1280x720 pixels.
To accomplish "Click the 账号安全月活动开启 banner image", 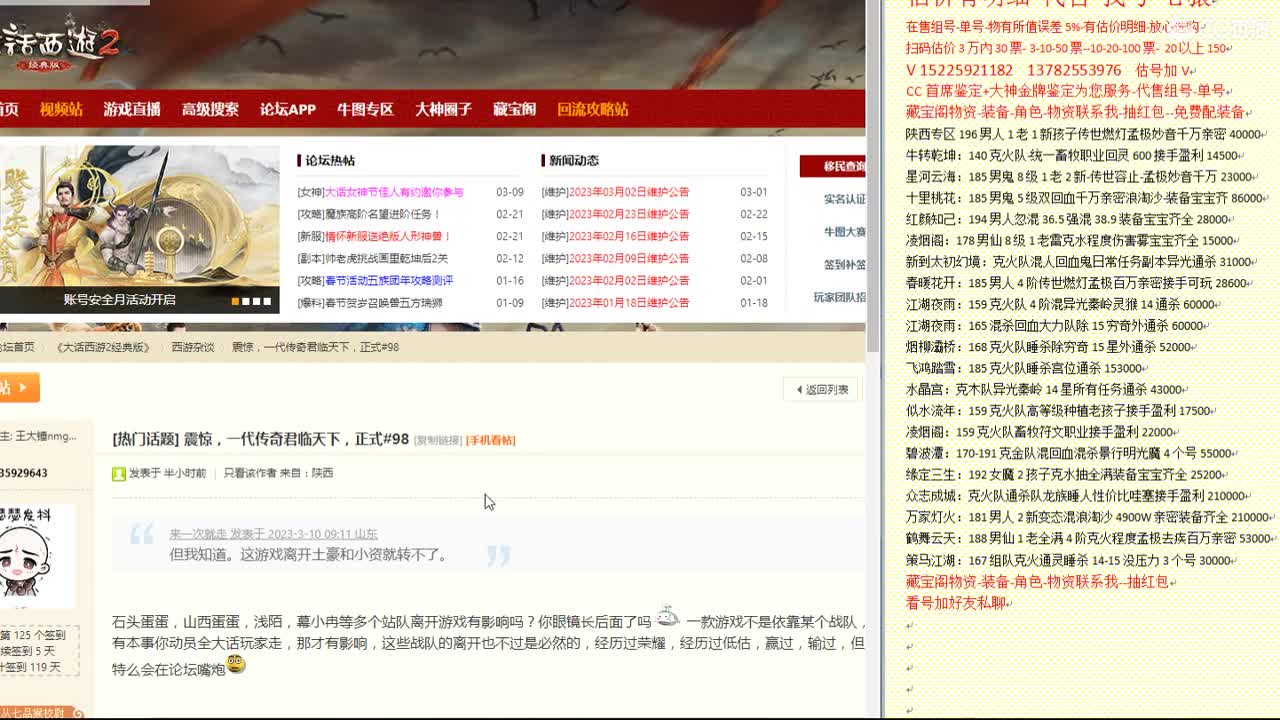I will click(140, 229).
